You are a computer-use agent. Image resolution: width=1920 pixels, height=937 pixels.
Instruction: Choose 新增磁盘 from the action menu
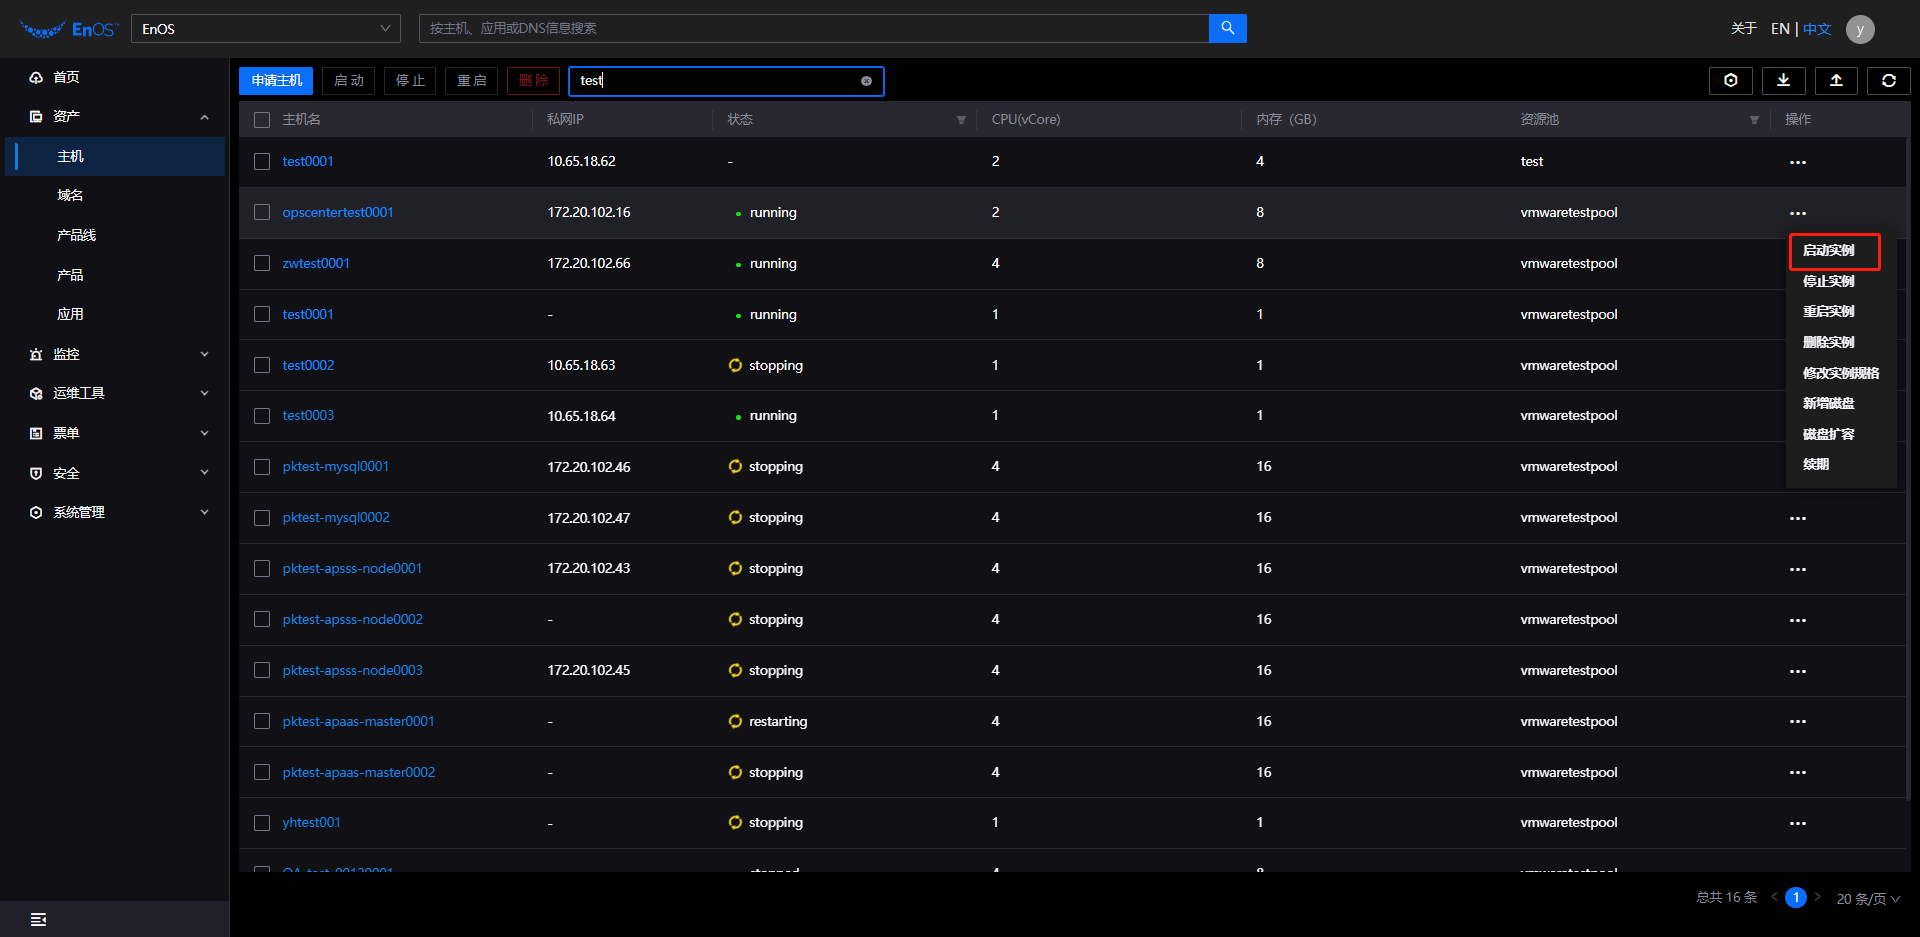(x=1828, y=403)
